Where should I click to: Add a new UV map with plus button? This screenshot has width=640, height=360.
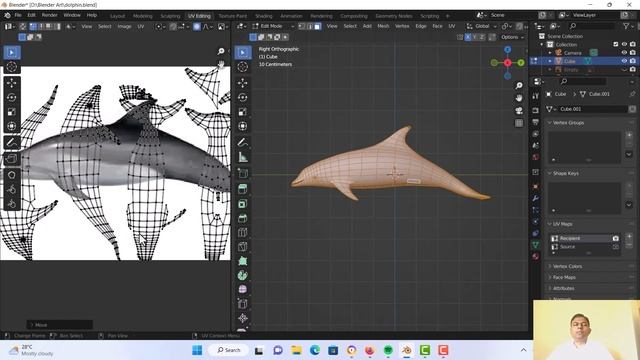629,236
